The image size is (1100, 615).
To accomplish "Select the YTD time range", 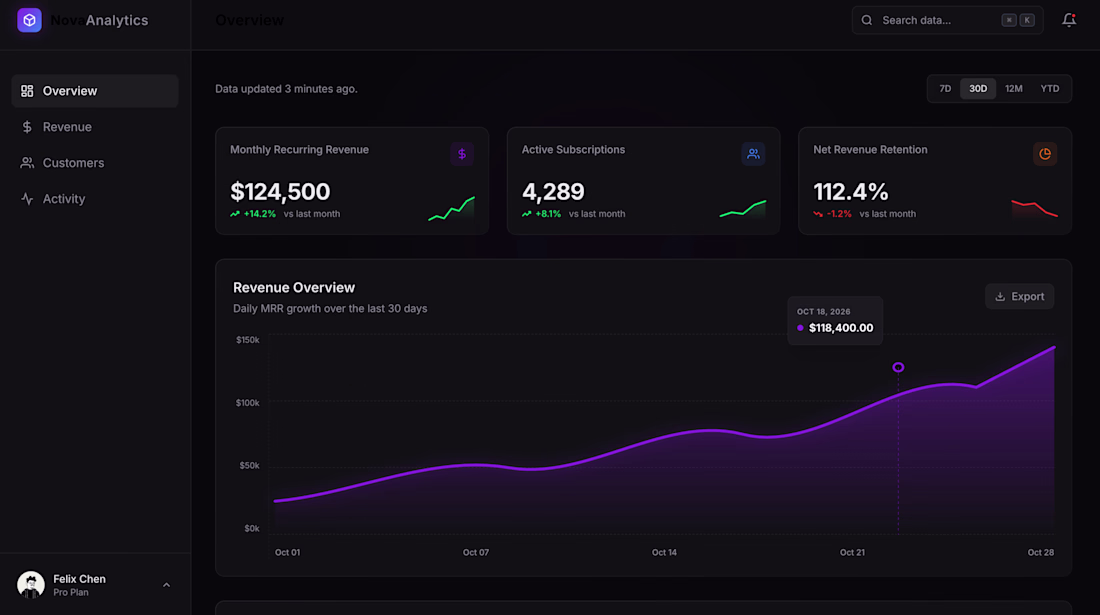I will pyautogui.click(x=1049, y=89).
